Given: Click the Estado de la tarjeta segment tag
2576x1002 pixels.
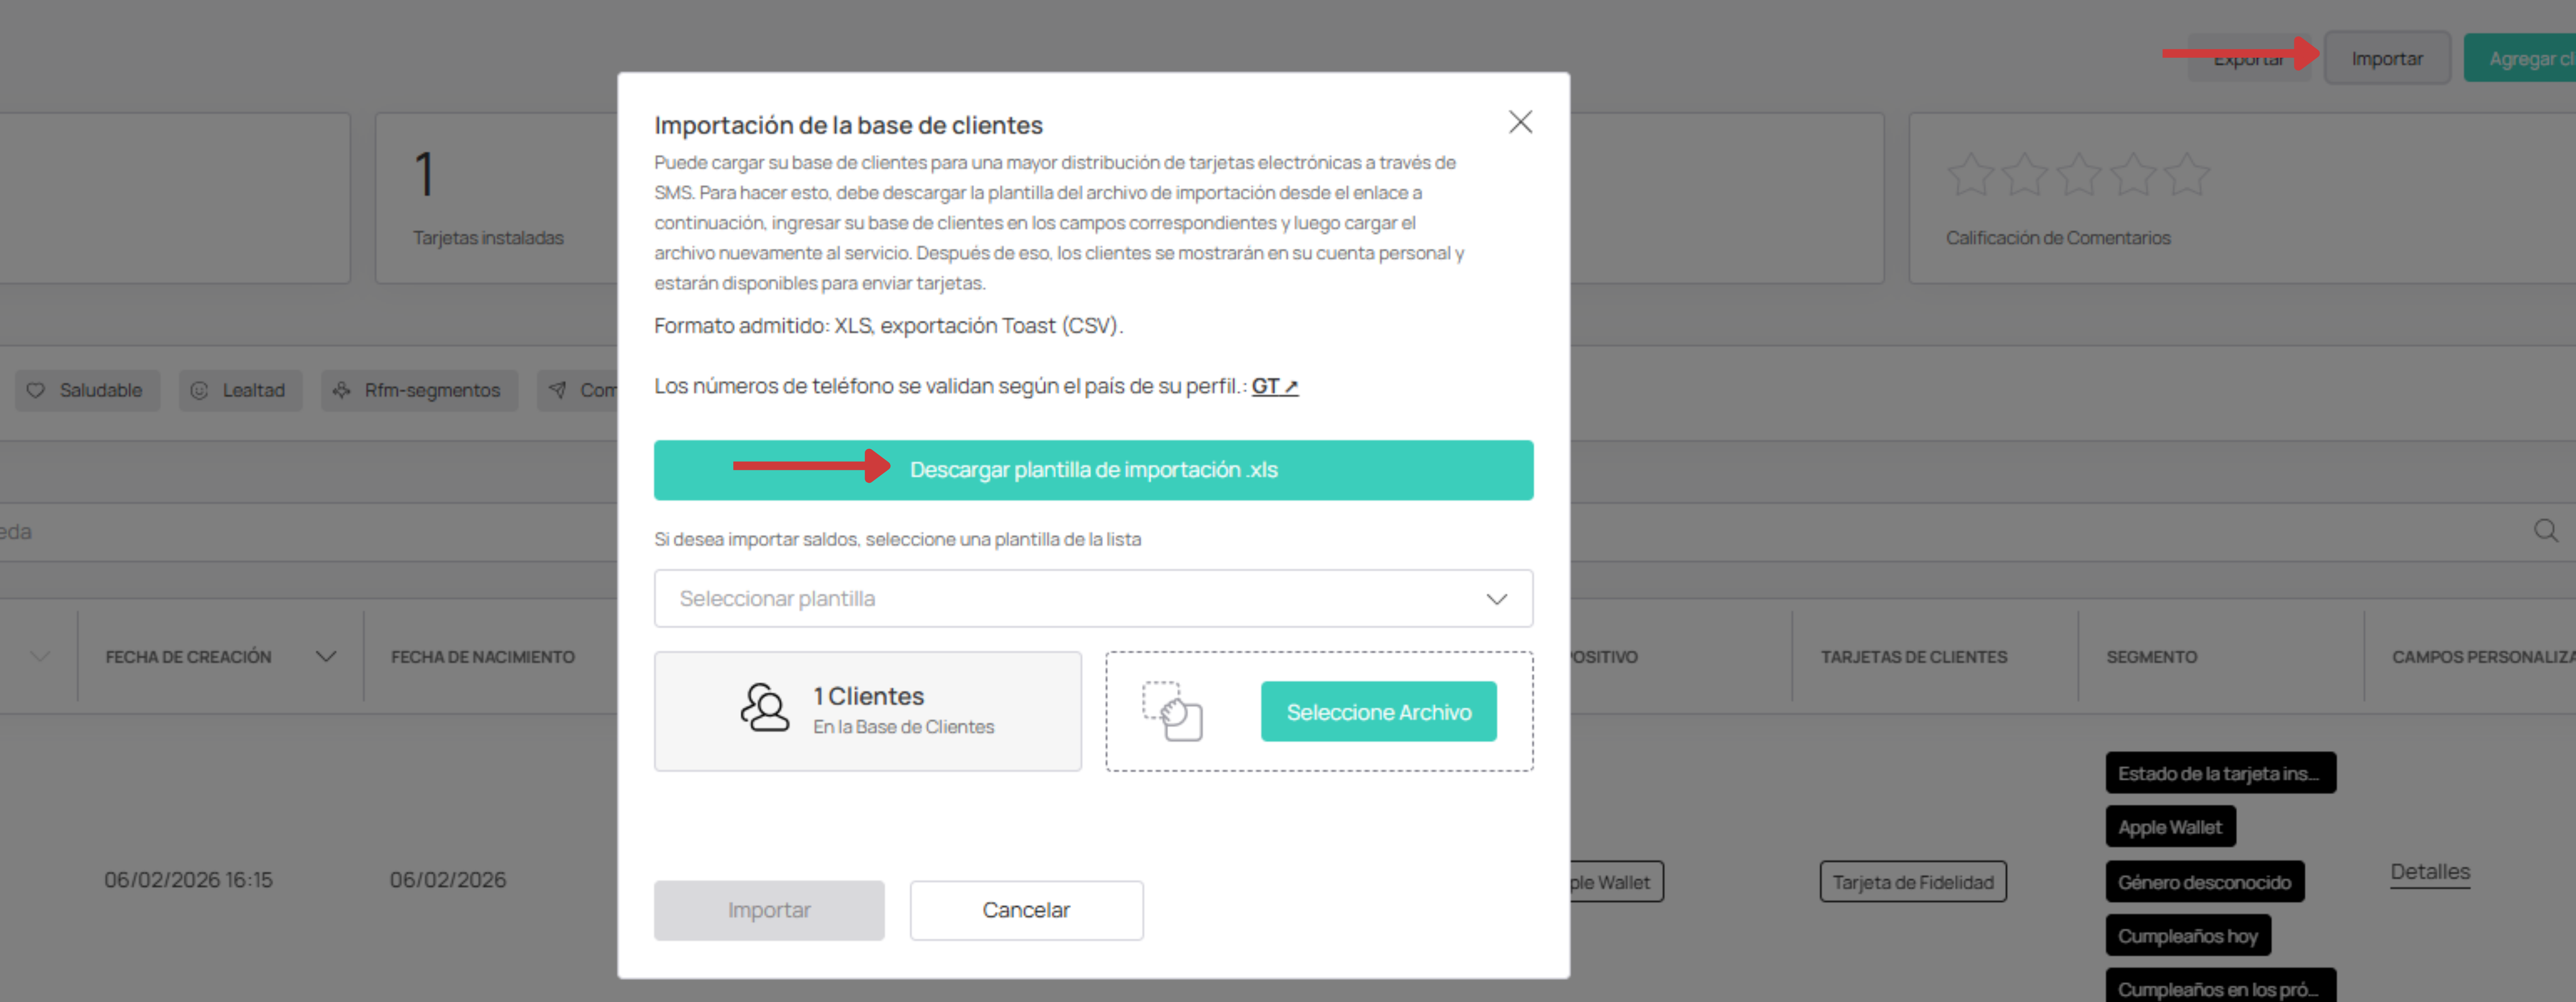Looking at the screenshot, I should pyautogui.click(x=2220, y=773).
